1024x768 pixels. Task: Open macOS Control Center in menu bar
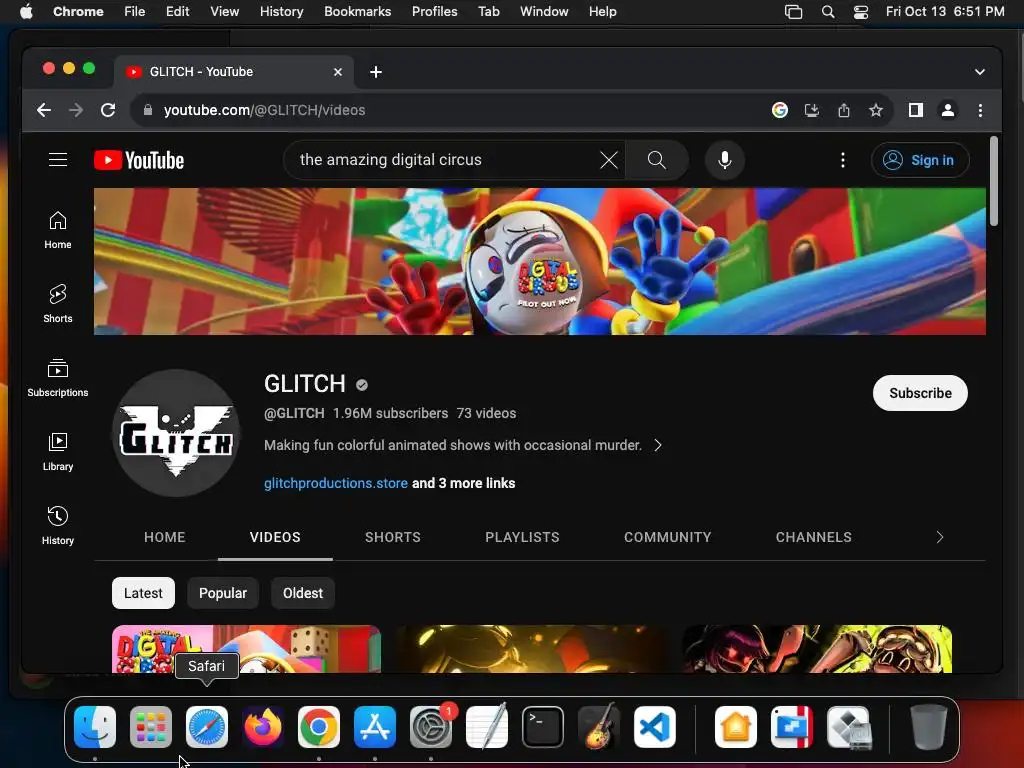pos(860,11)
